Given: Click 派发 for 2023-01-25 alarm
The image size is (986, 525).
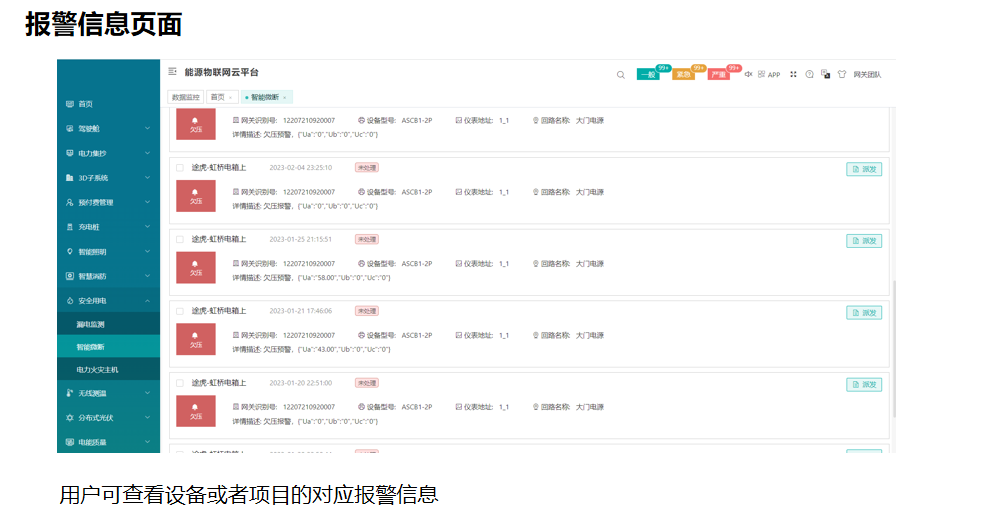Looking at the screenshot, I should pyautogui.click(x=864, y=241).
